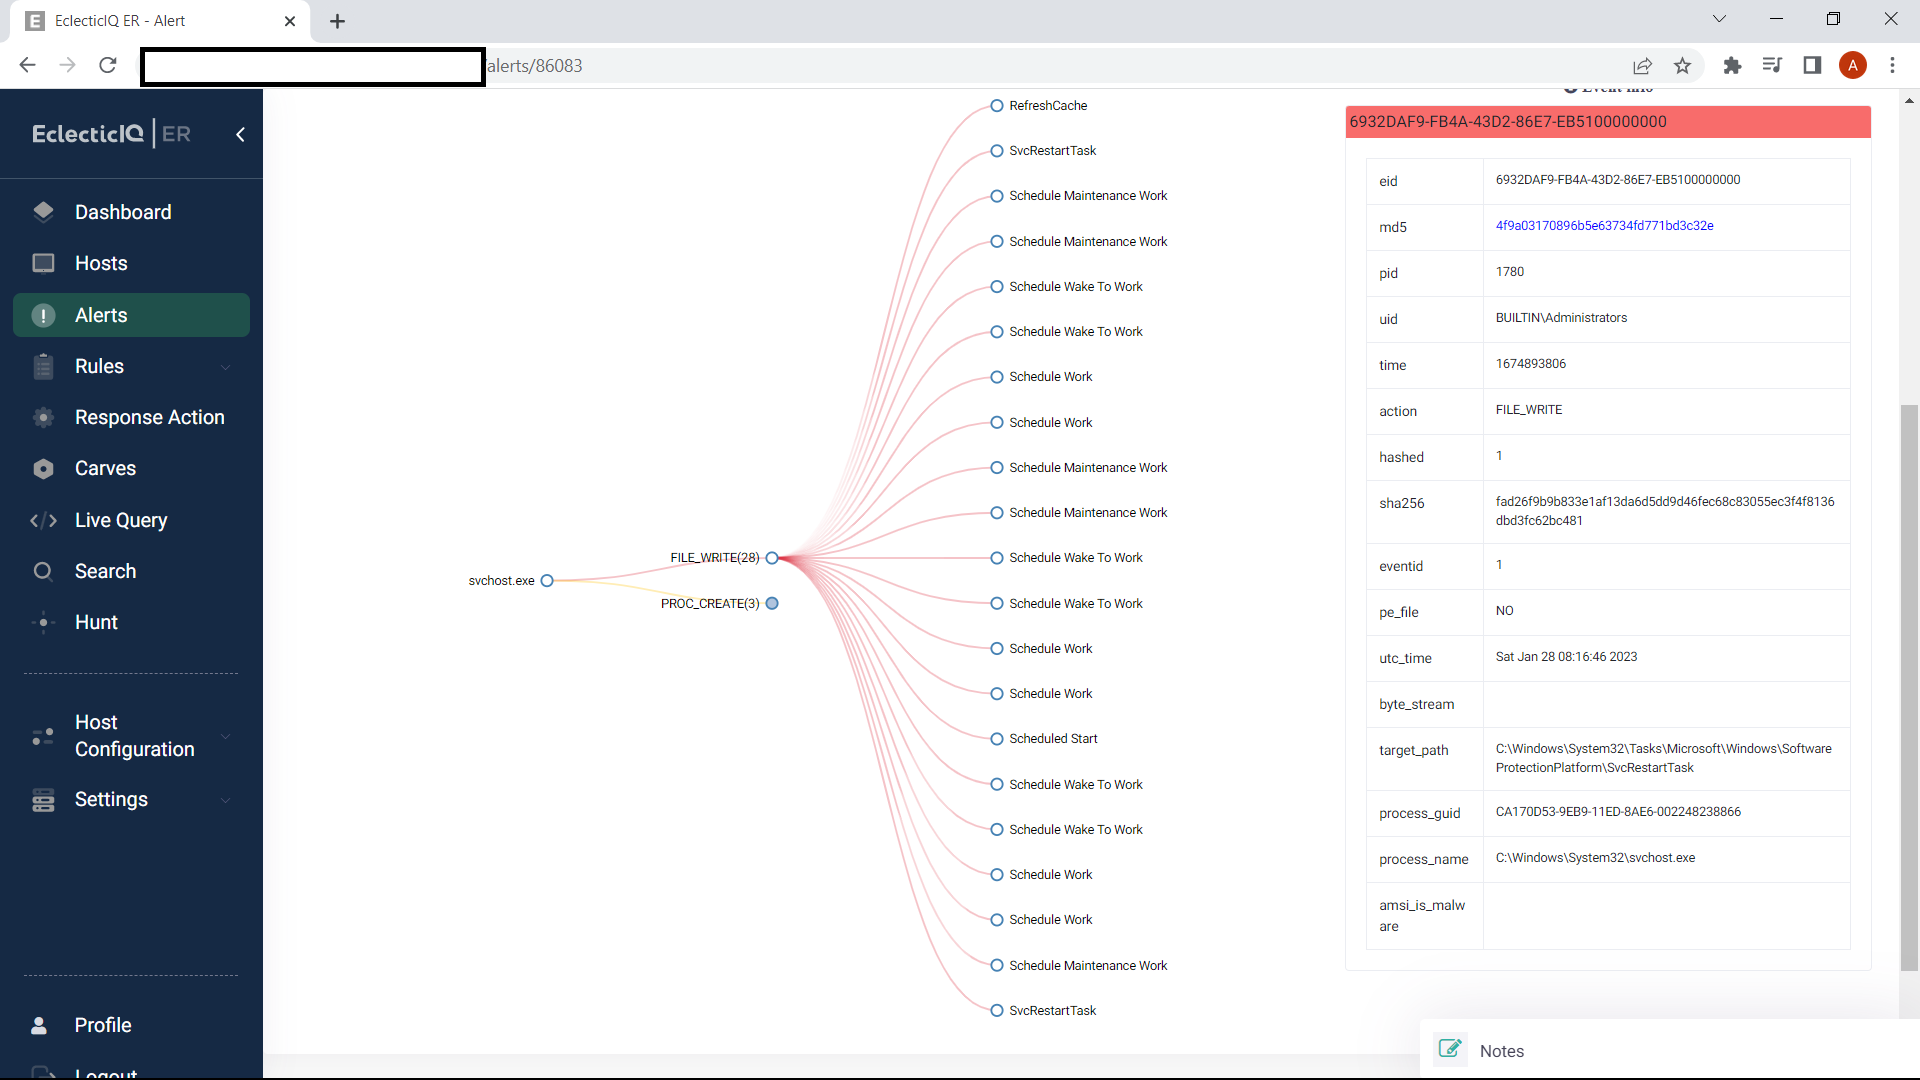The image size is (1920, 1080).
Task: Open the Profile menu item
Action: click(x=103, y=1025)
